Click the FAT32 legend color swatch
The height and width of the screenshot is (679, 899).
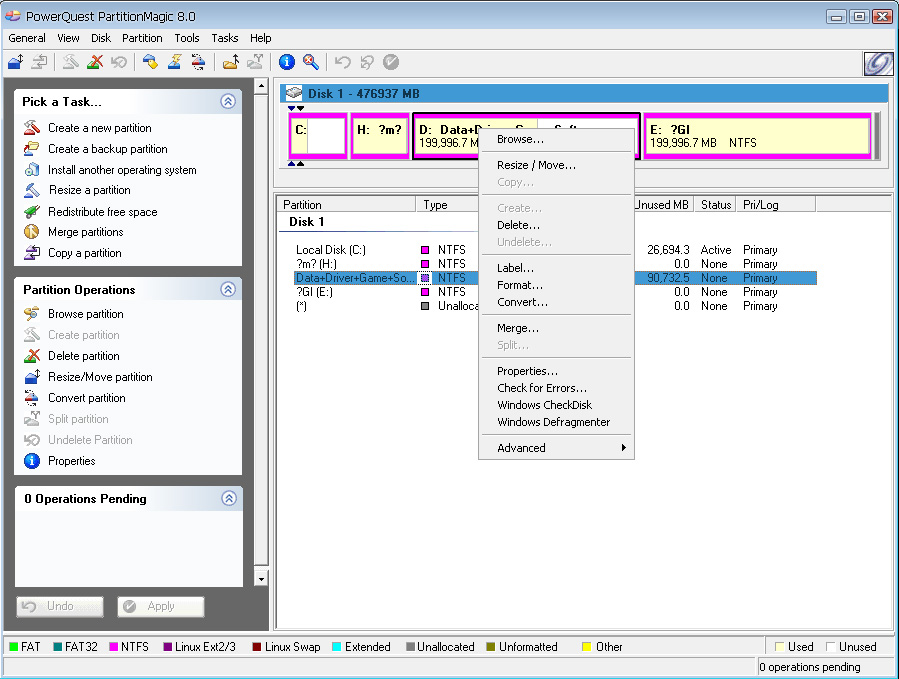[x=57, y=647]
